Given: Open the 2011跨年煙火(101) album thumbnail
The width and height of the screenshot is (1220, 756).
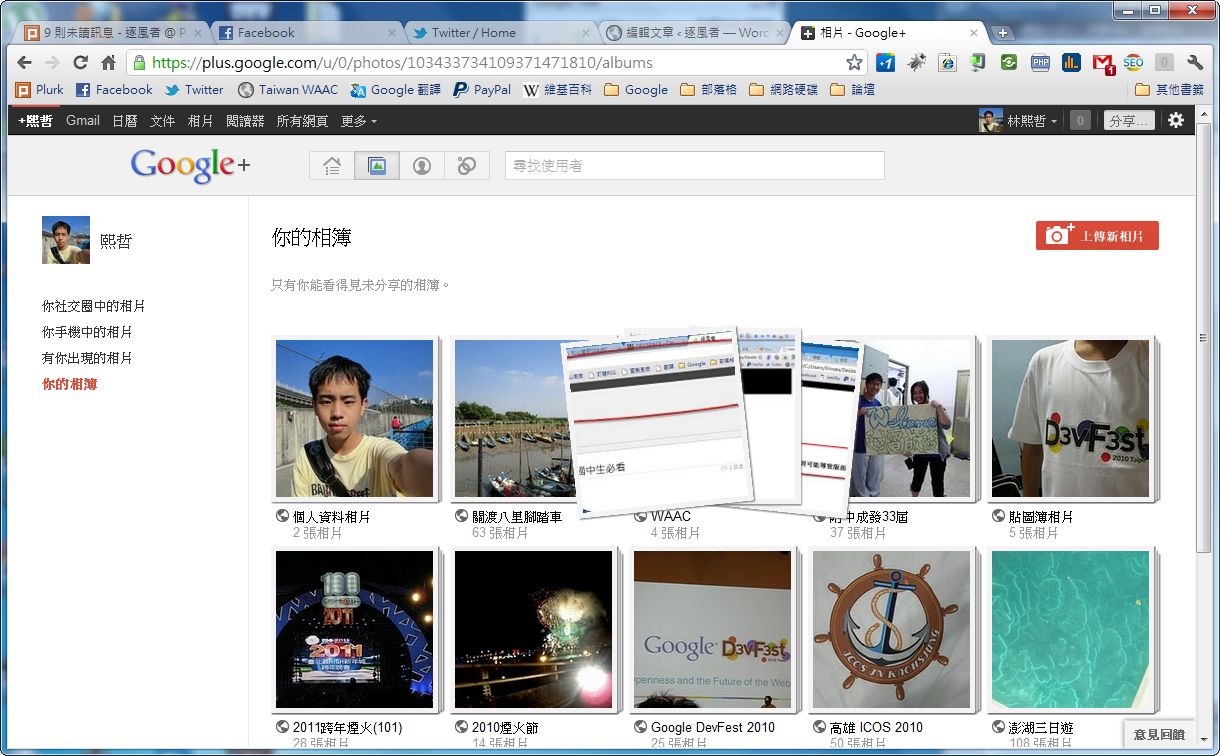Looking at the screenshot, I should click(355, 630).
